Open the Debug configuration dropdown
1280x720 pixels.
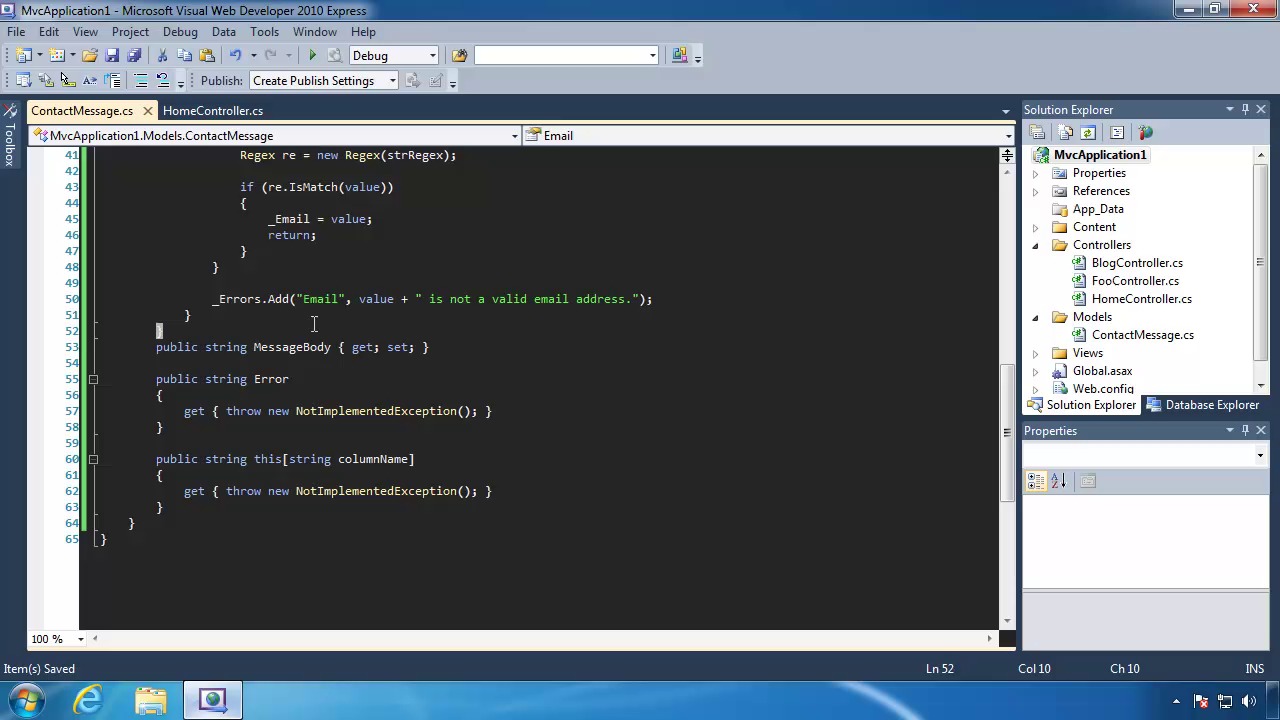(433, 56)
